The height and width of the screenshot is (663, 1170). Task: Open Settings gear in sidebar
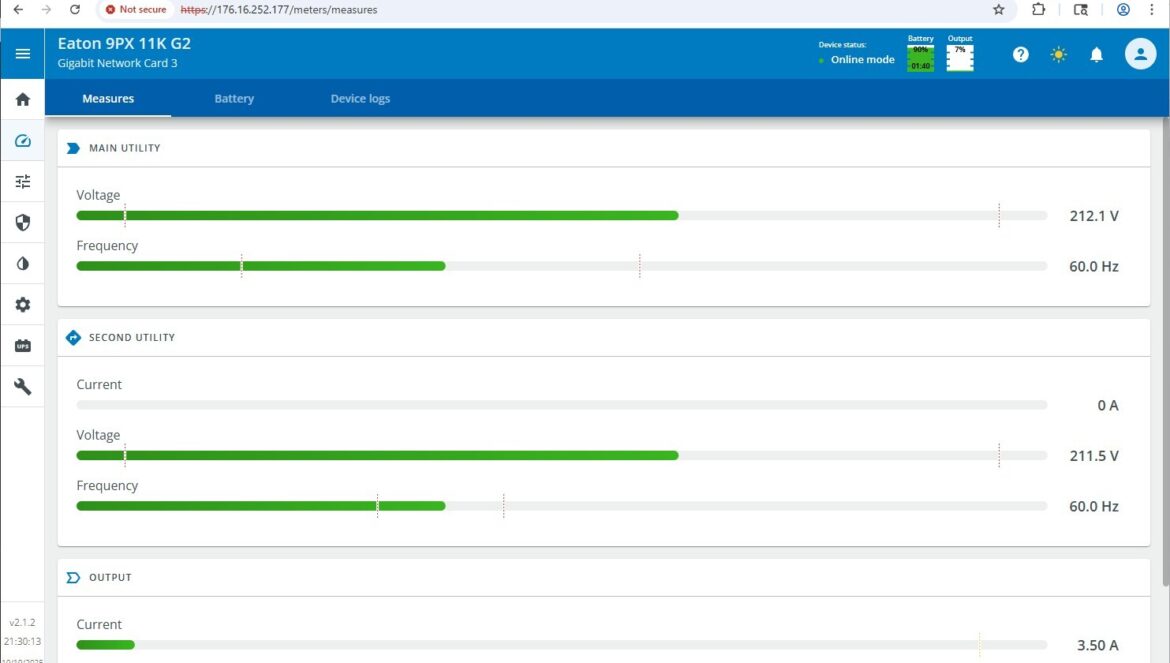22,305
